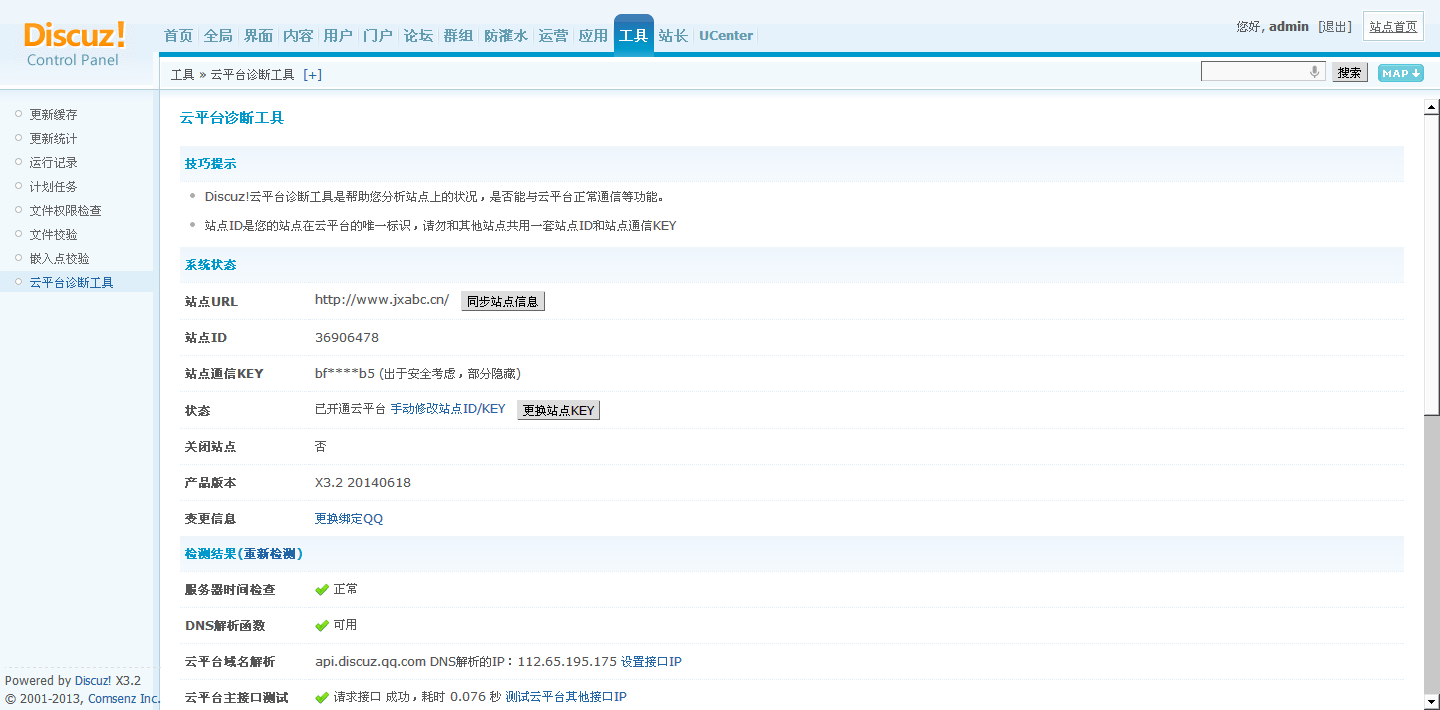Open the 手动修改站点ID/KEY link
The width and height of the screenshot is (1440, 710).
tap(448, 410)
